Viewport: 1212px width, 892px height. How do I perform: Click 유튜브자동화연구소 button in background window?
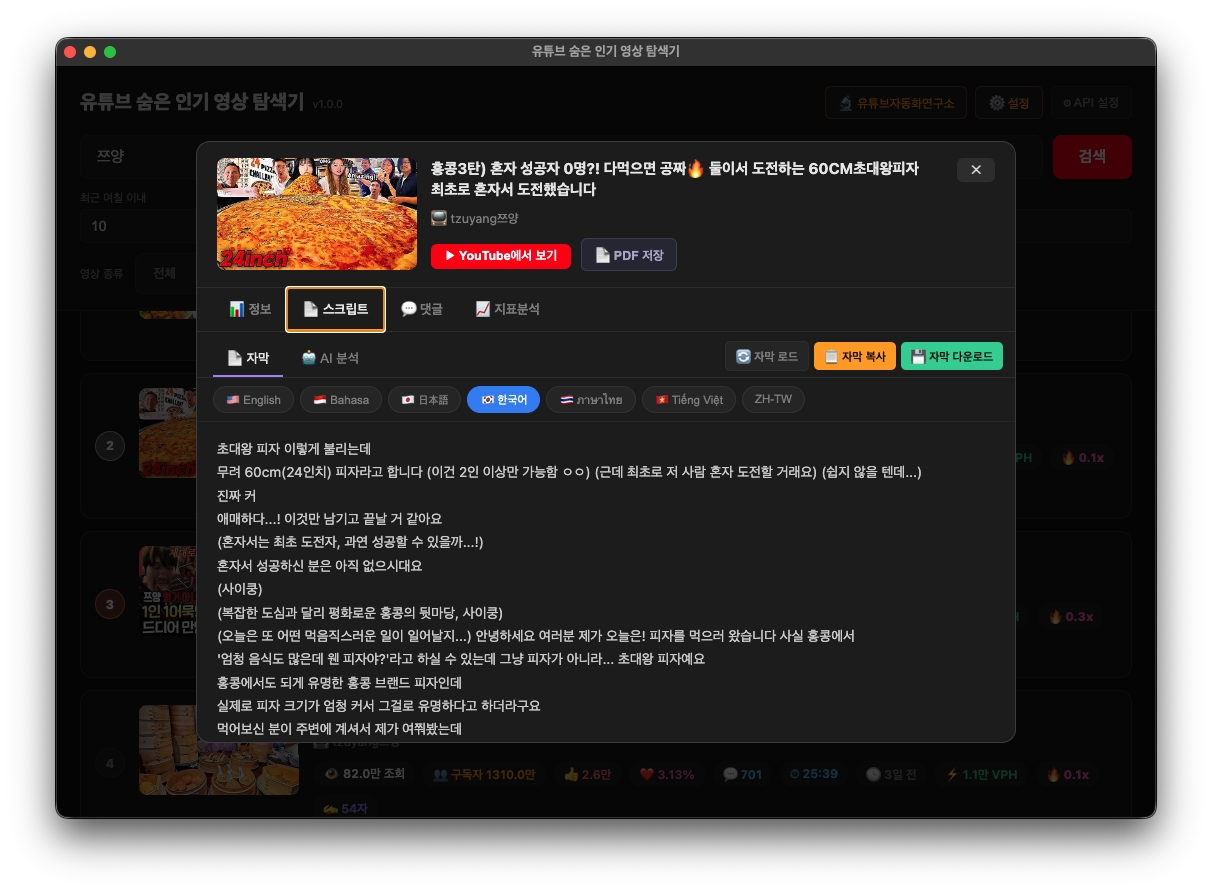896,103
